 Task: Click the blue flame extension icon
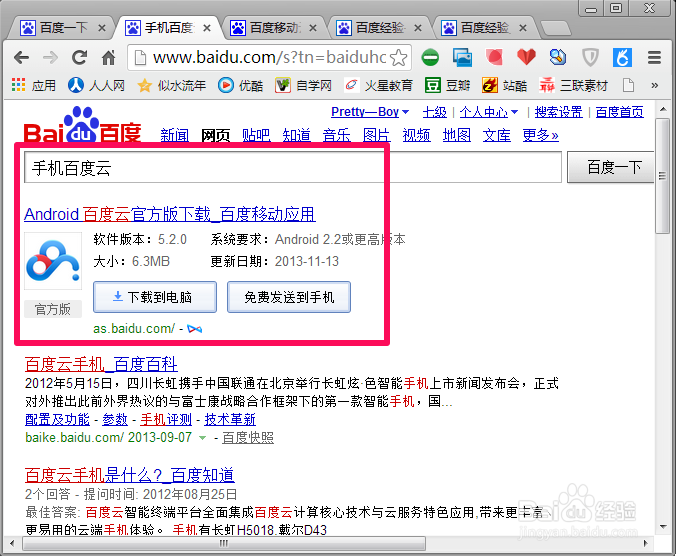point(623,57)
